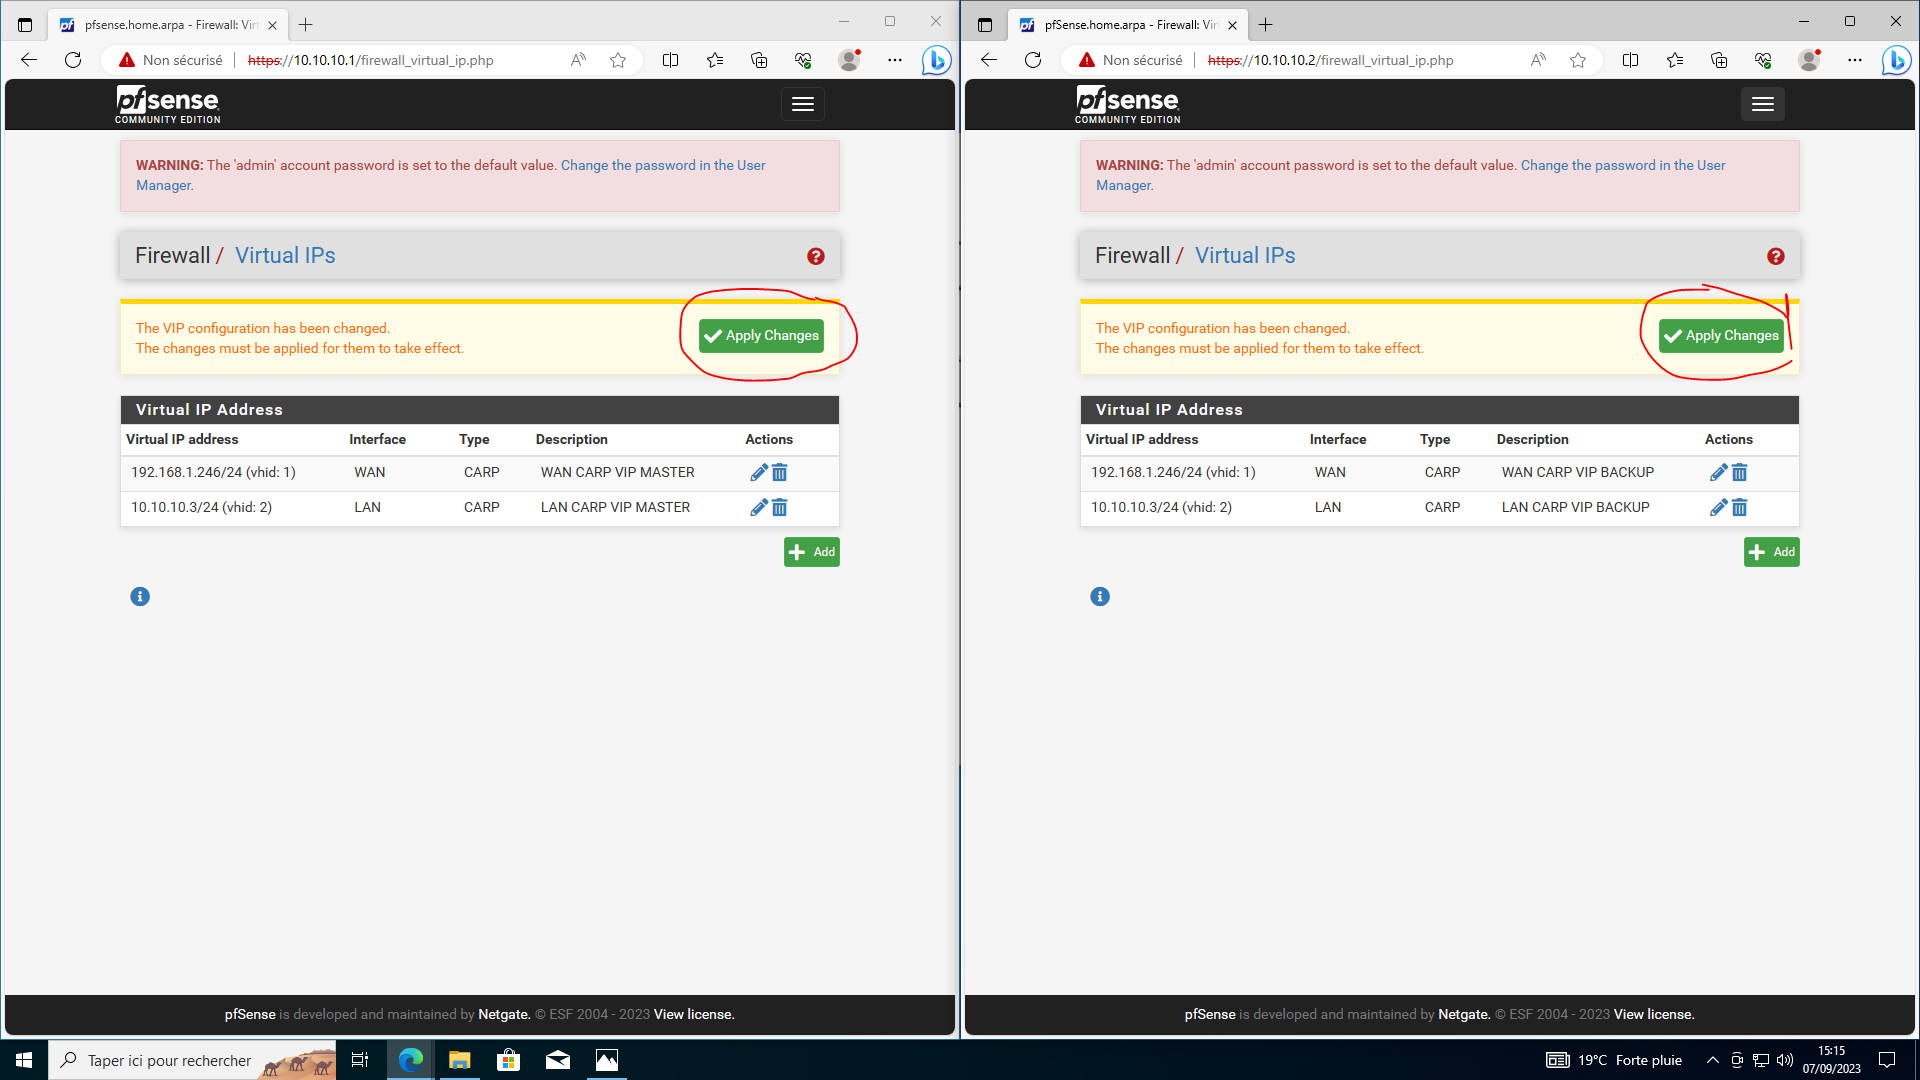Open help icon on left Virtual IPs page
This screenshot has width=1920, height=1080.
tap(816, 257)
